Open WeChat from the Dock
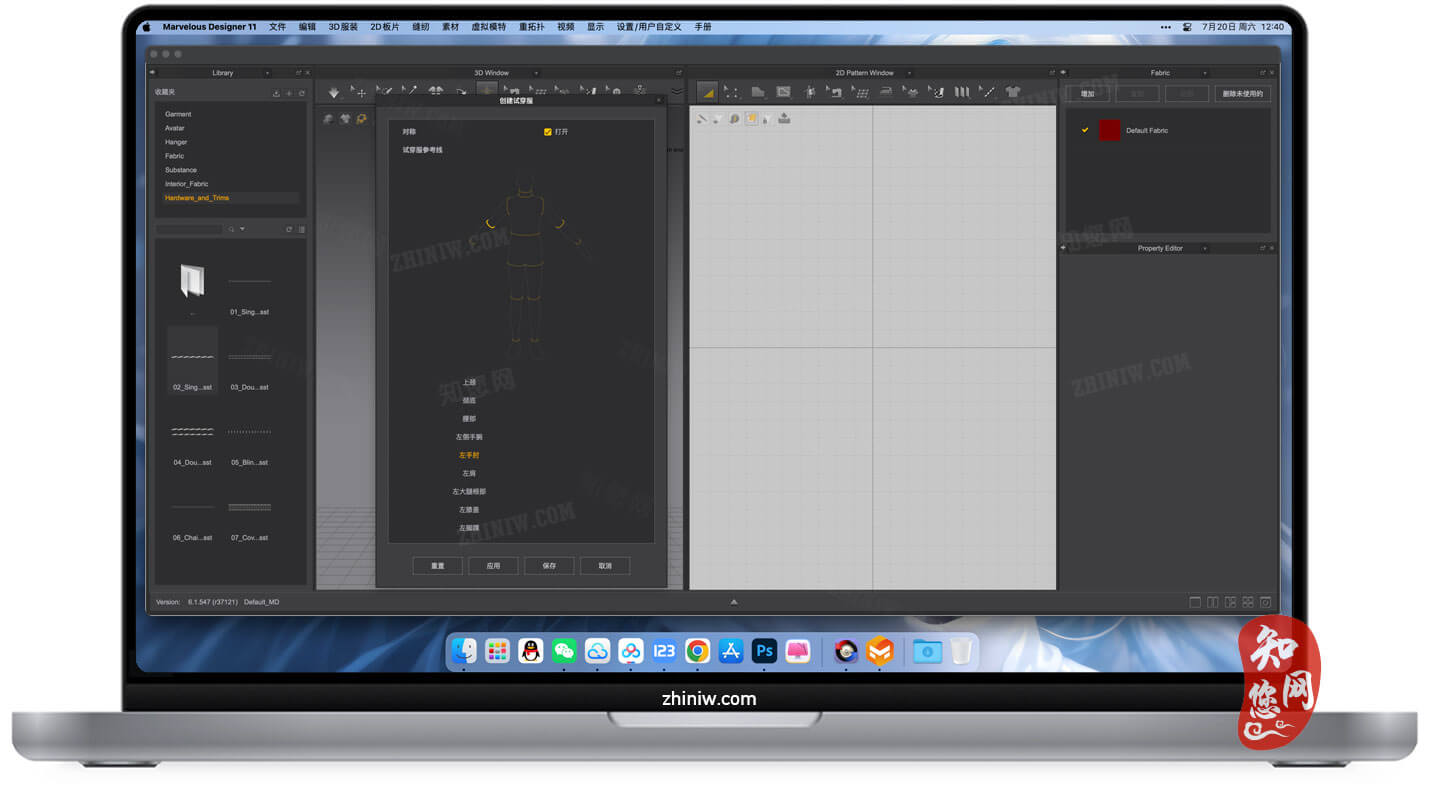This screenshot has height=797, width=1429. pyautogui.click(x=564, y=651)
